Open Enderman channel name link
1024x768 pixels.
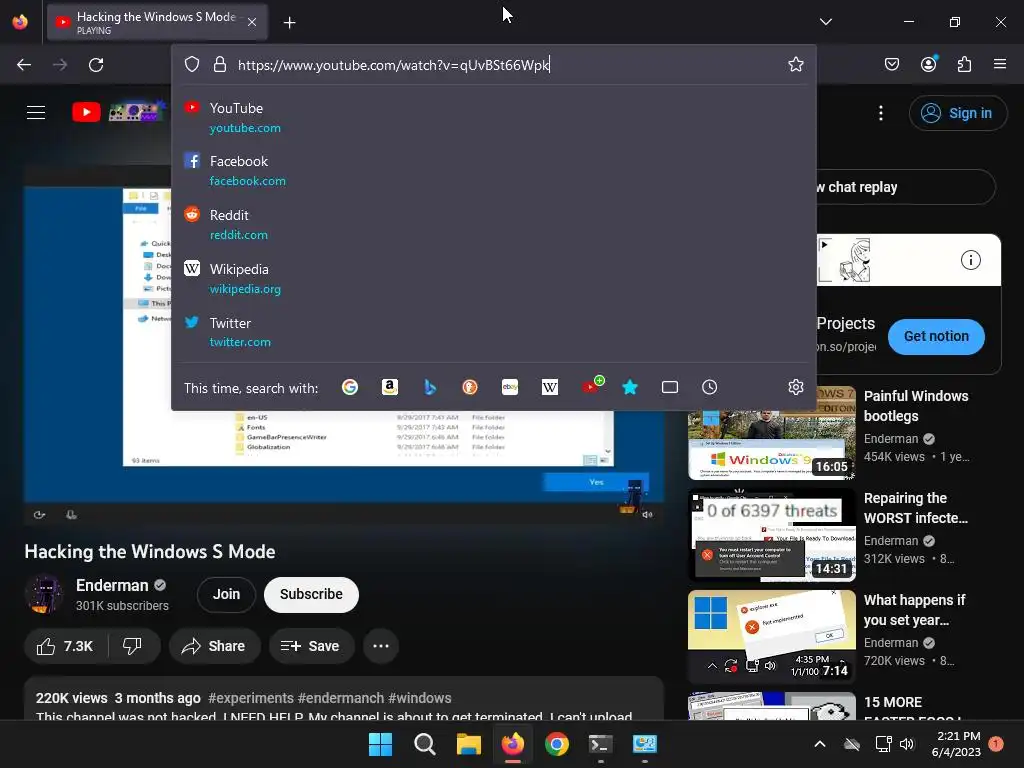pos(112,585)
